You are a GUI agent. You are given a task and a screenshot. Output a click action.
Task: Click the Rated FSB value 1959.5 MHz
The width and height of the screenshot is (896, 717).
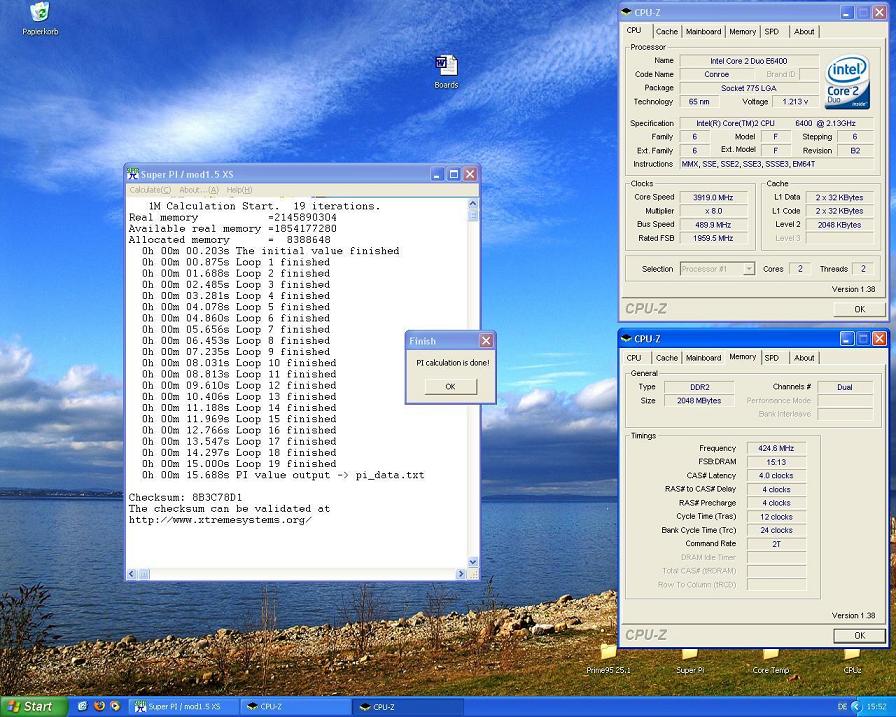[713, 238]
